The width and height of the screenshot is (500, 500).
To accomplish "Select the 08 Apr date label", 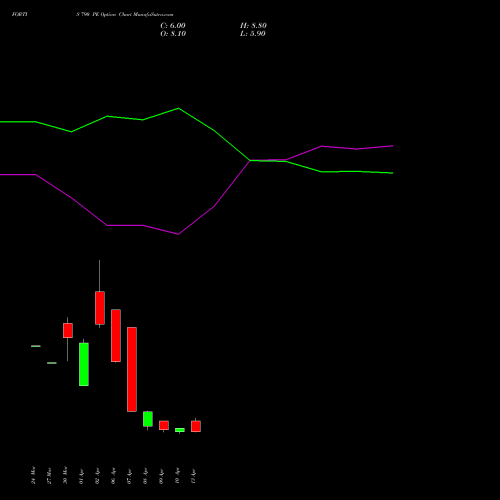I will point(145,476).
